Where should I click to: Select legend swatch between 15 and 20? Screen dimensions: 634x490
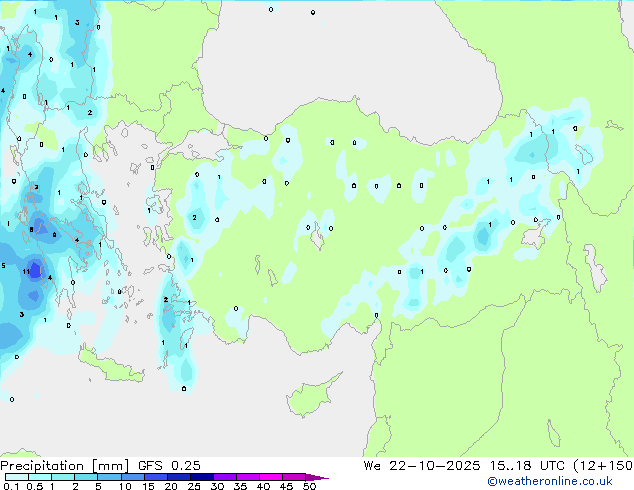pos(156,477)
